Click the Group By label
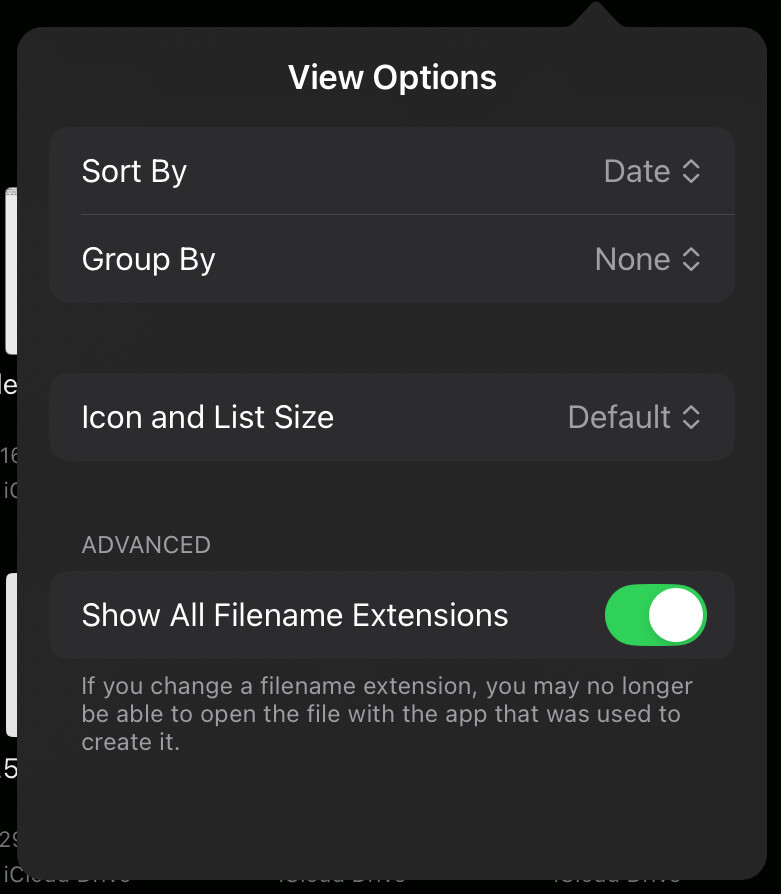781x894 pixels. [x=148, y=260]
